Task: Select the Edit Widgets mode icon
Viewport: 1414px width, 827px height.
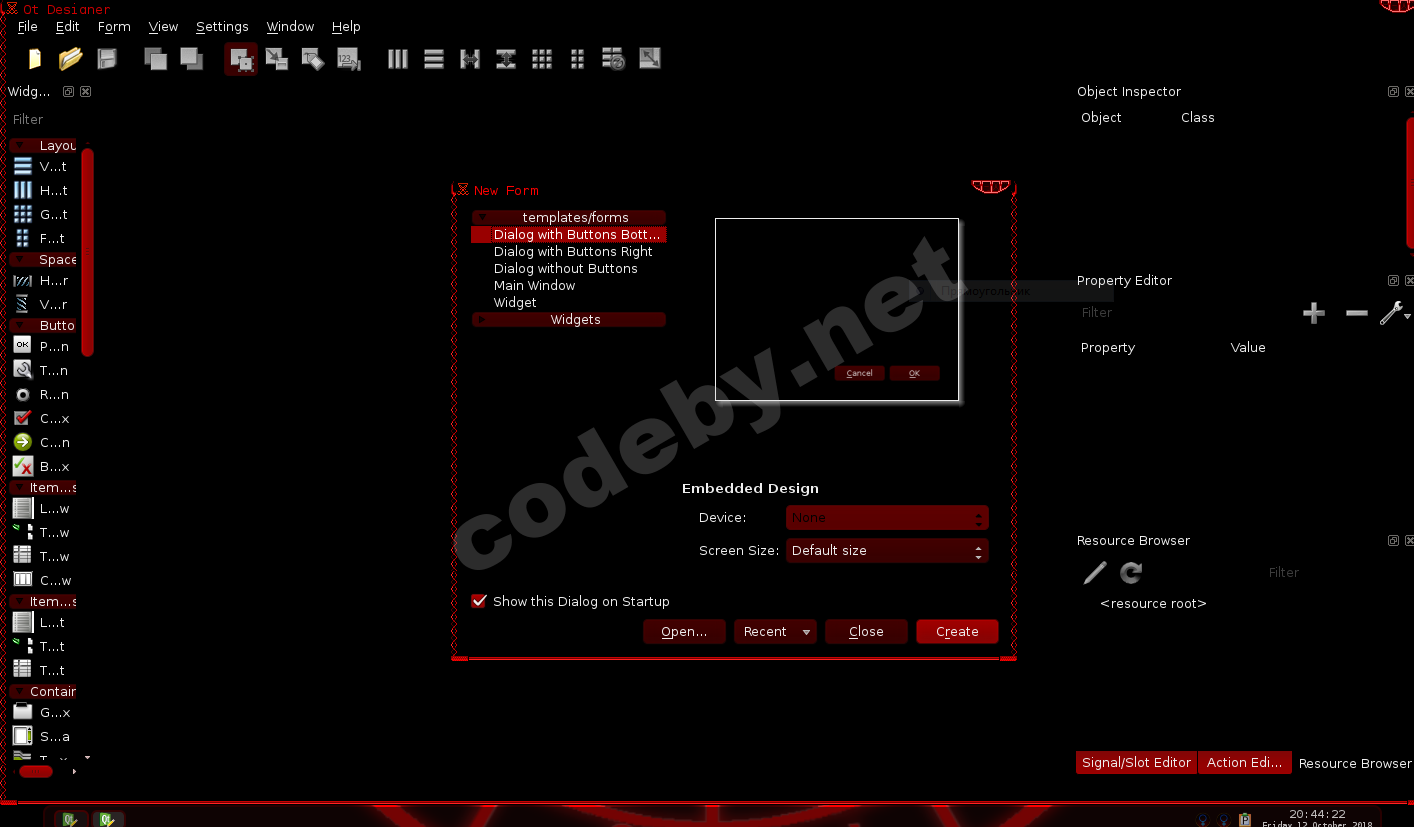Action: (241, 59)
